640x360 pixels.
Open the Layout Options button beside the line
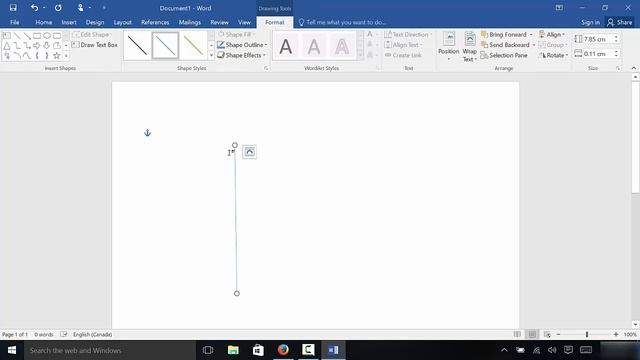(x=249, y=152)
